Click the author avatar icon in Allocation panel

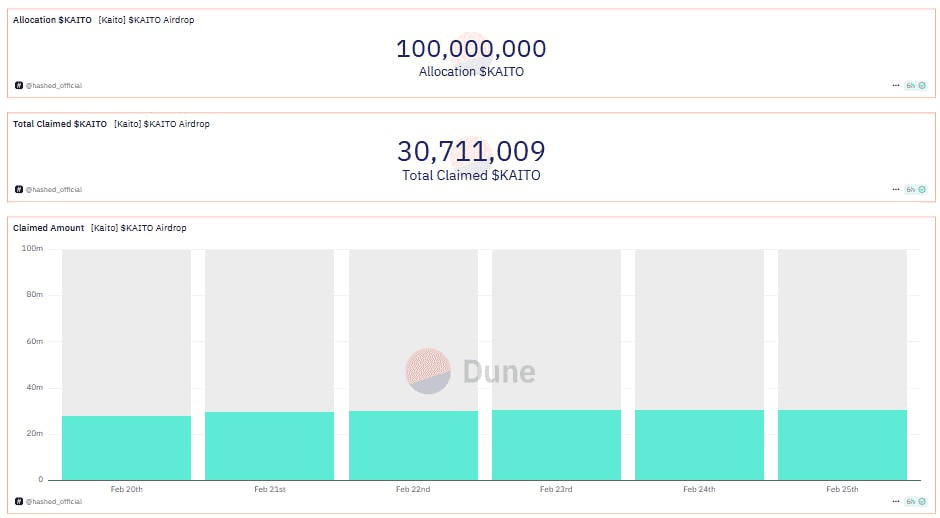click(x=18, y=86)
